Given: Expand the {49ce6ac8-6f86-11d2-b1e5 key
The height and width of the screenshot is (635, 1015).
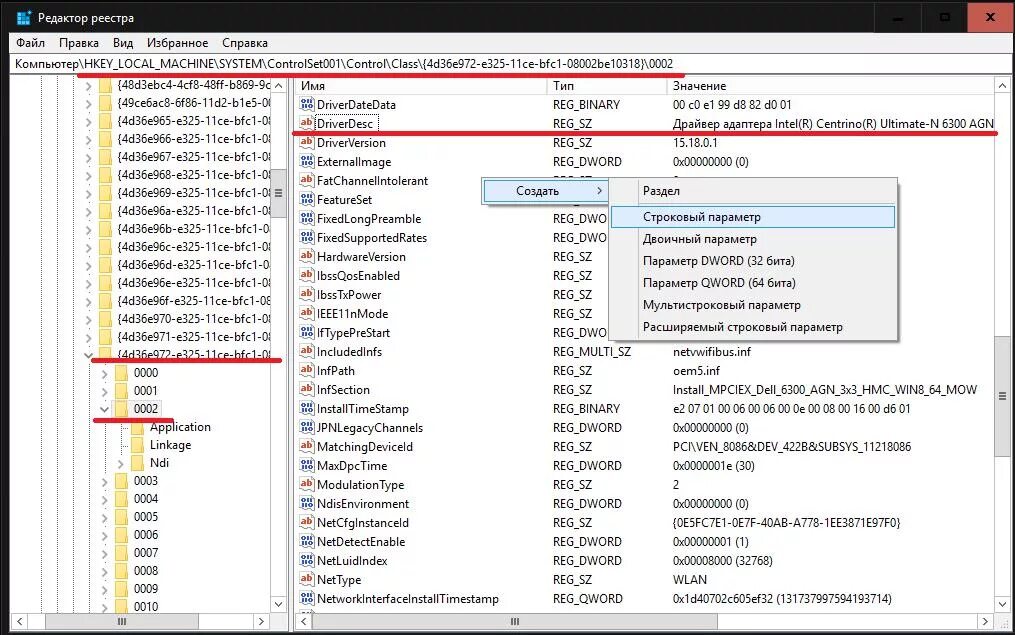Looking at the screenshot, I should pos(89,103).
